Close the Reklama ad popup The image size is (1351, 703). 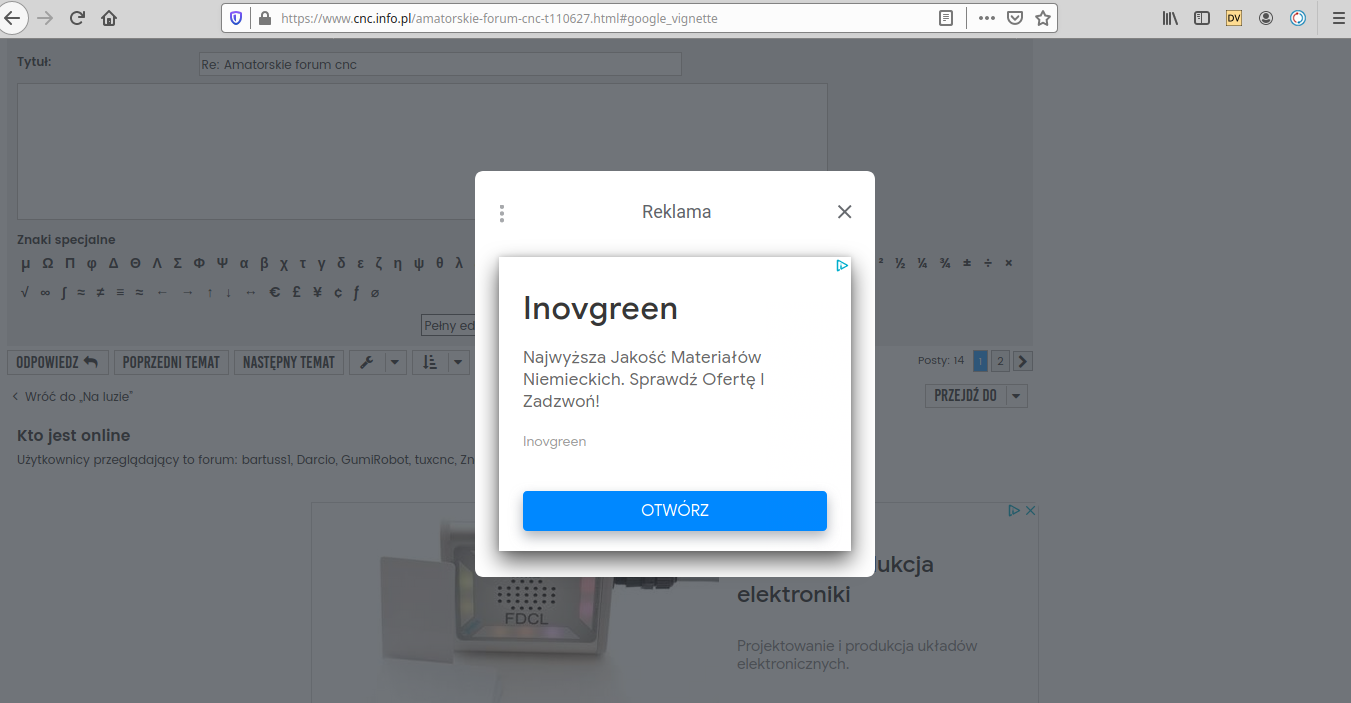click(844, 212)
